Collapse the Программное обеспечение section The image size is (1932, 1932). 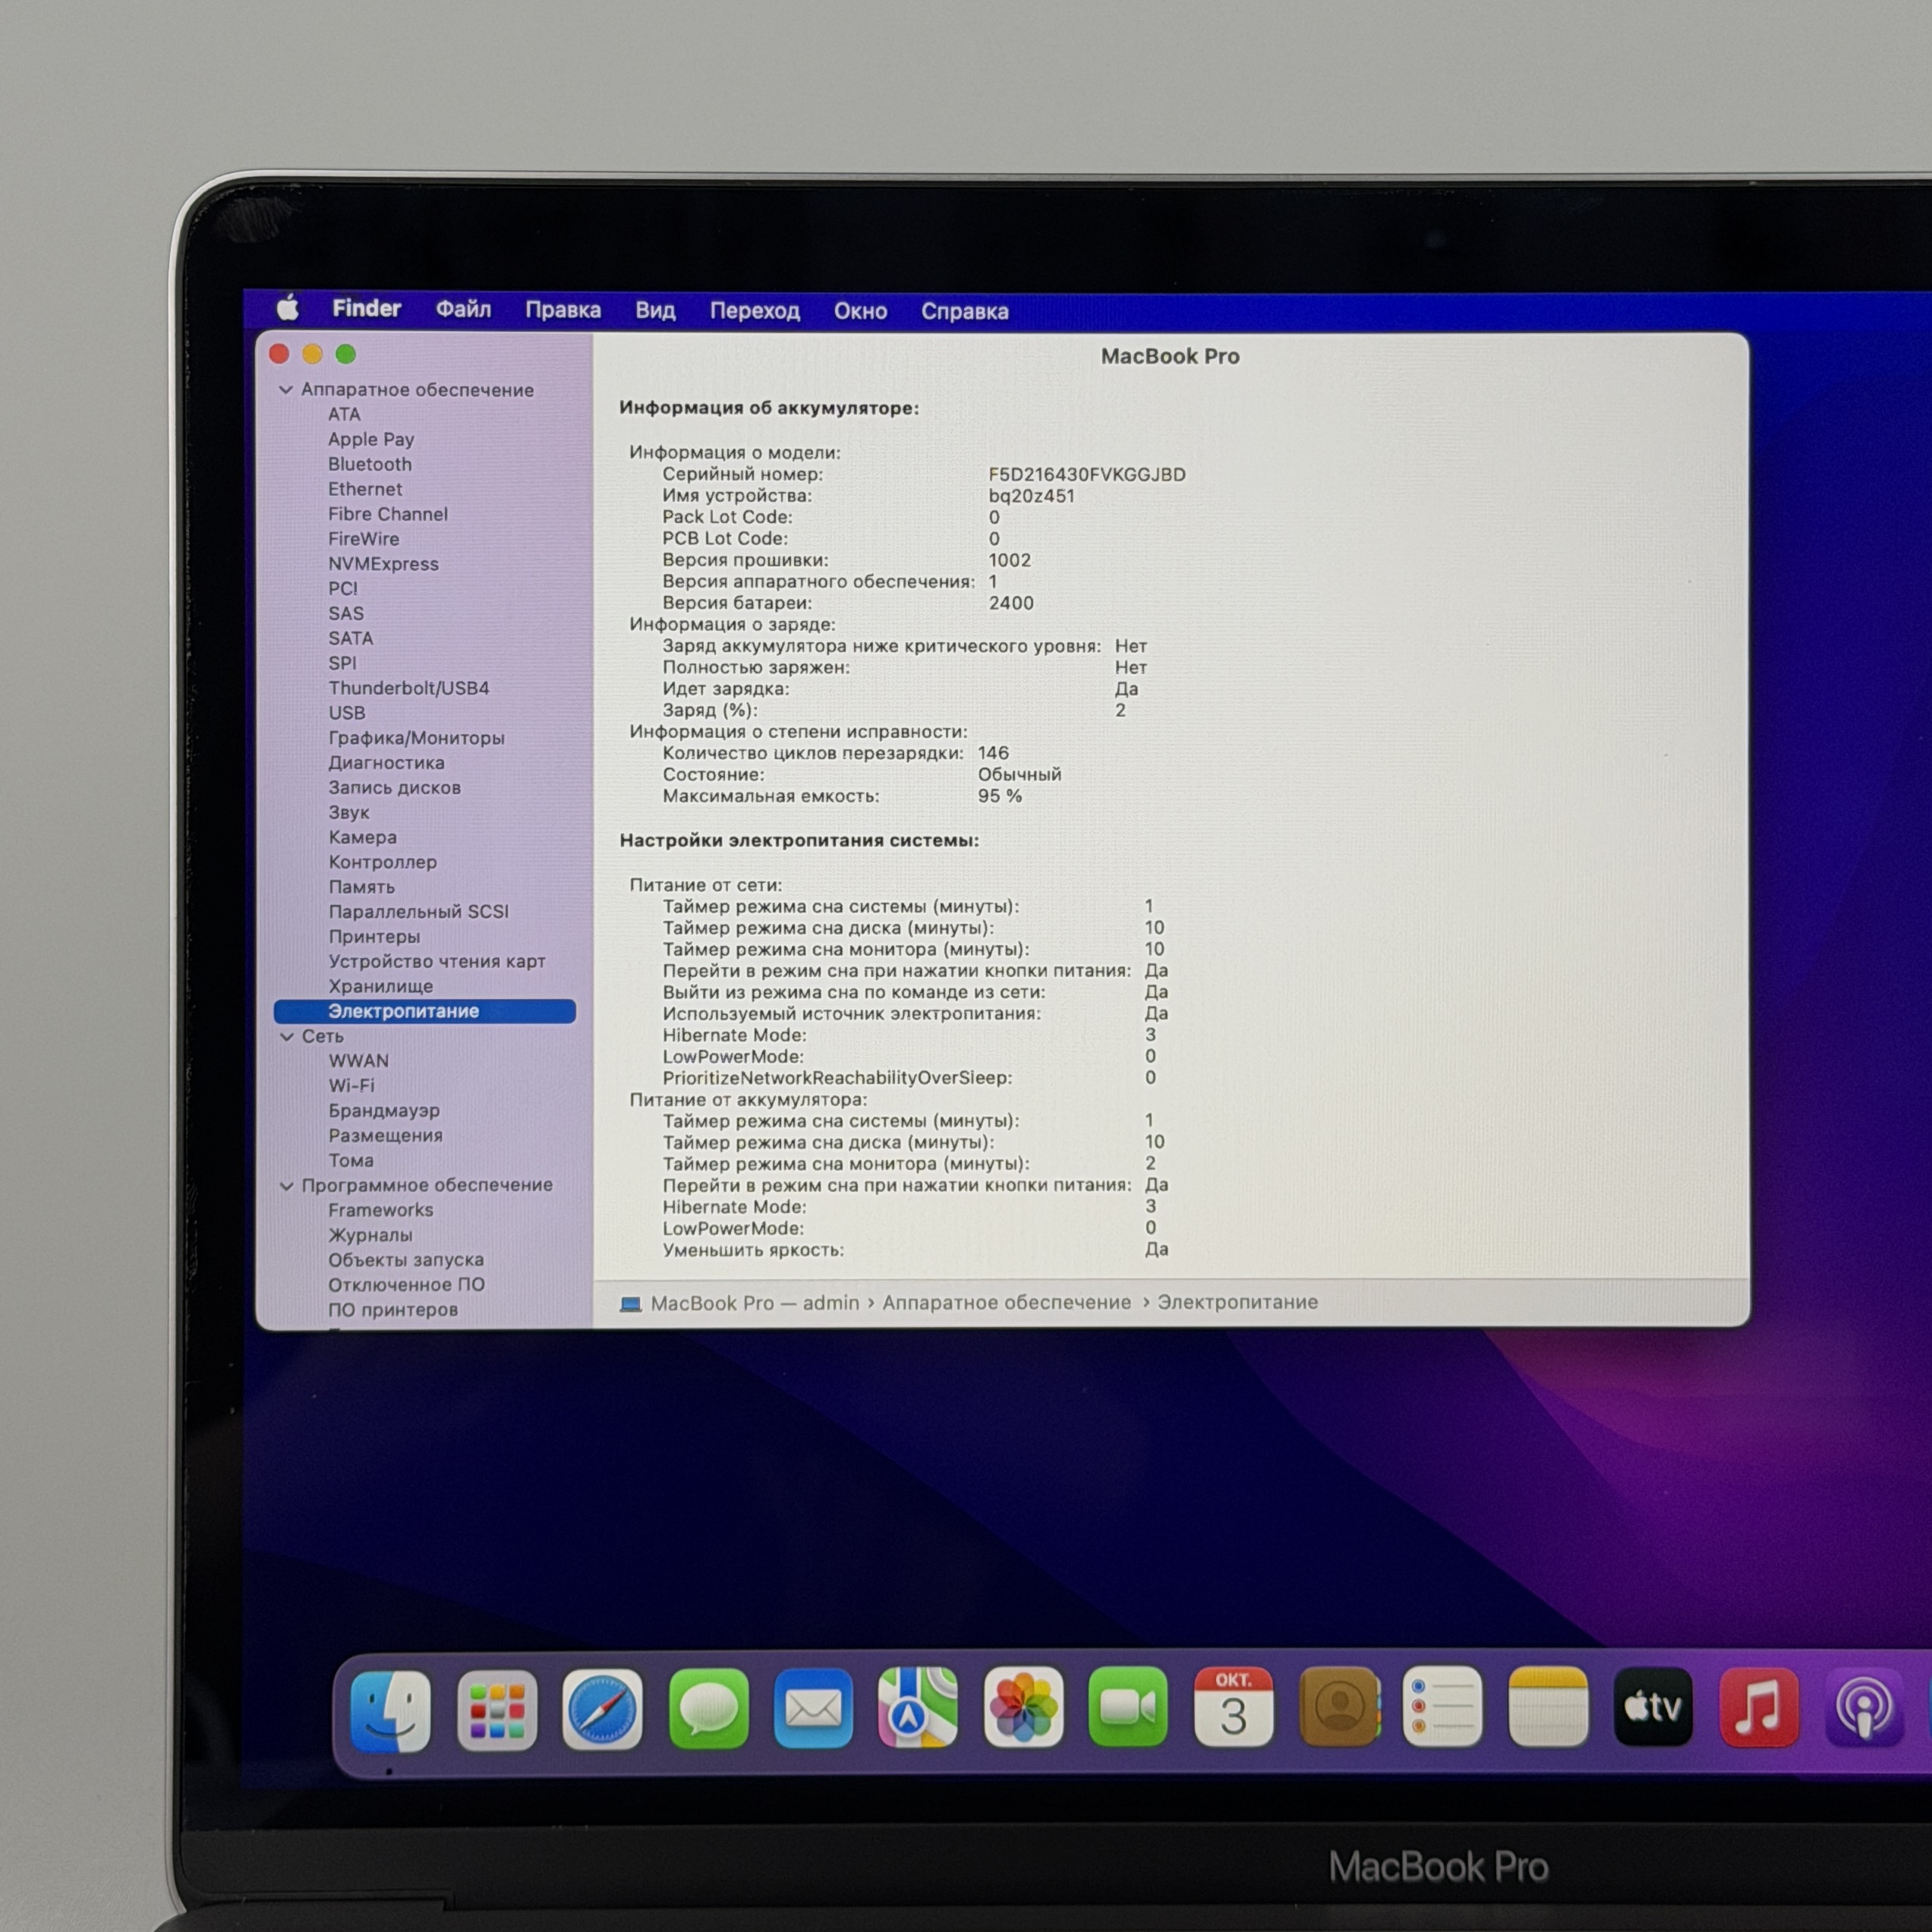(287, 1186)
